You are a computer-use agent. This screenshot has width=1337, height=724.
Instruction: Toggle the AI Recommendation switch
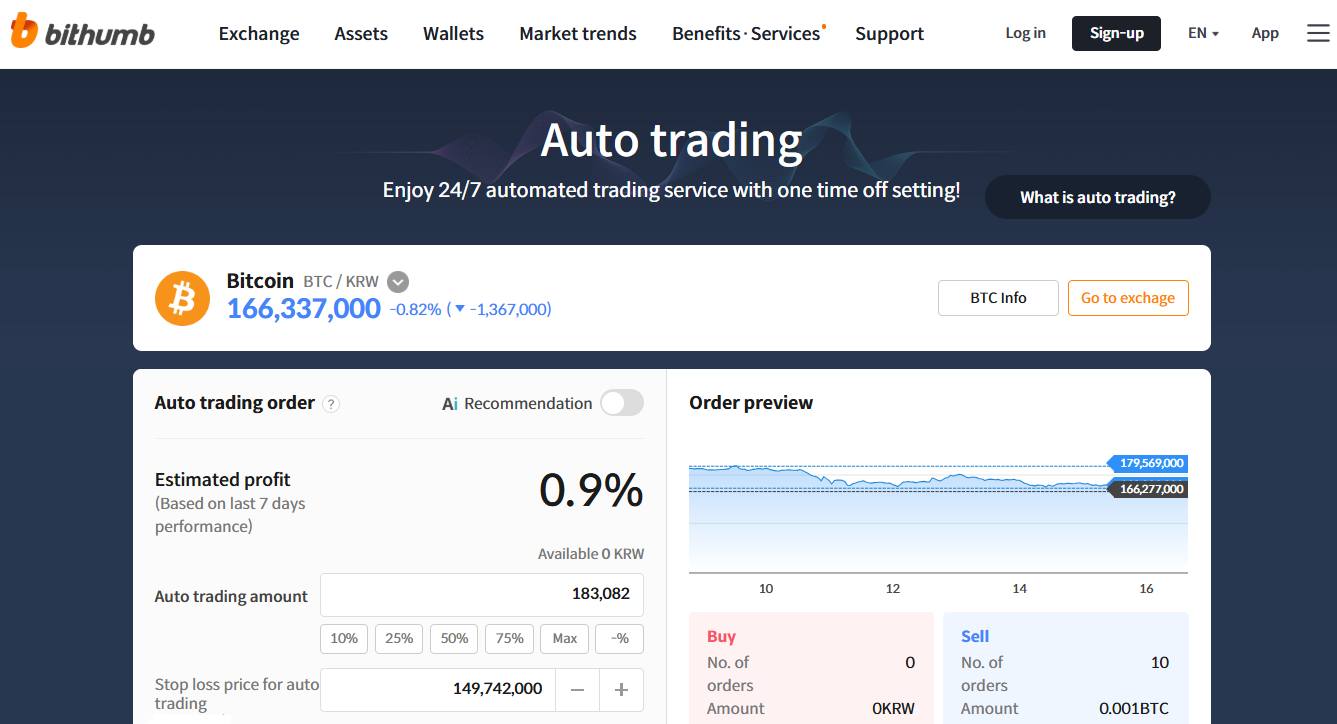coord(621,403)
